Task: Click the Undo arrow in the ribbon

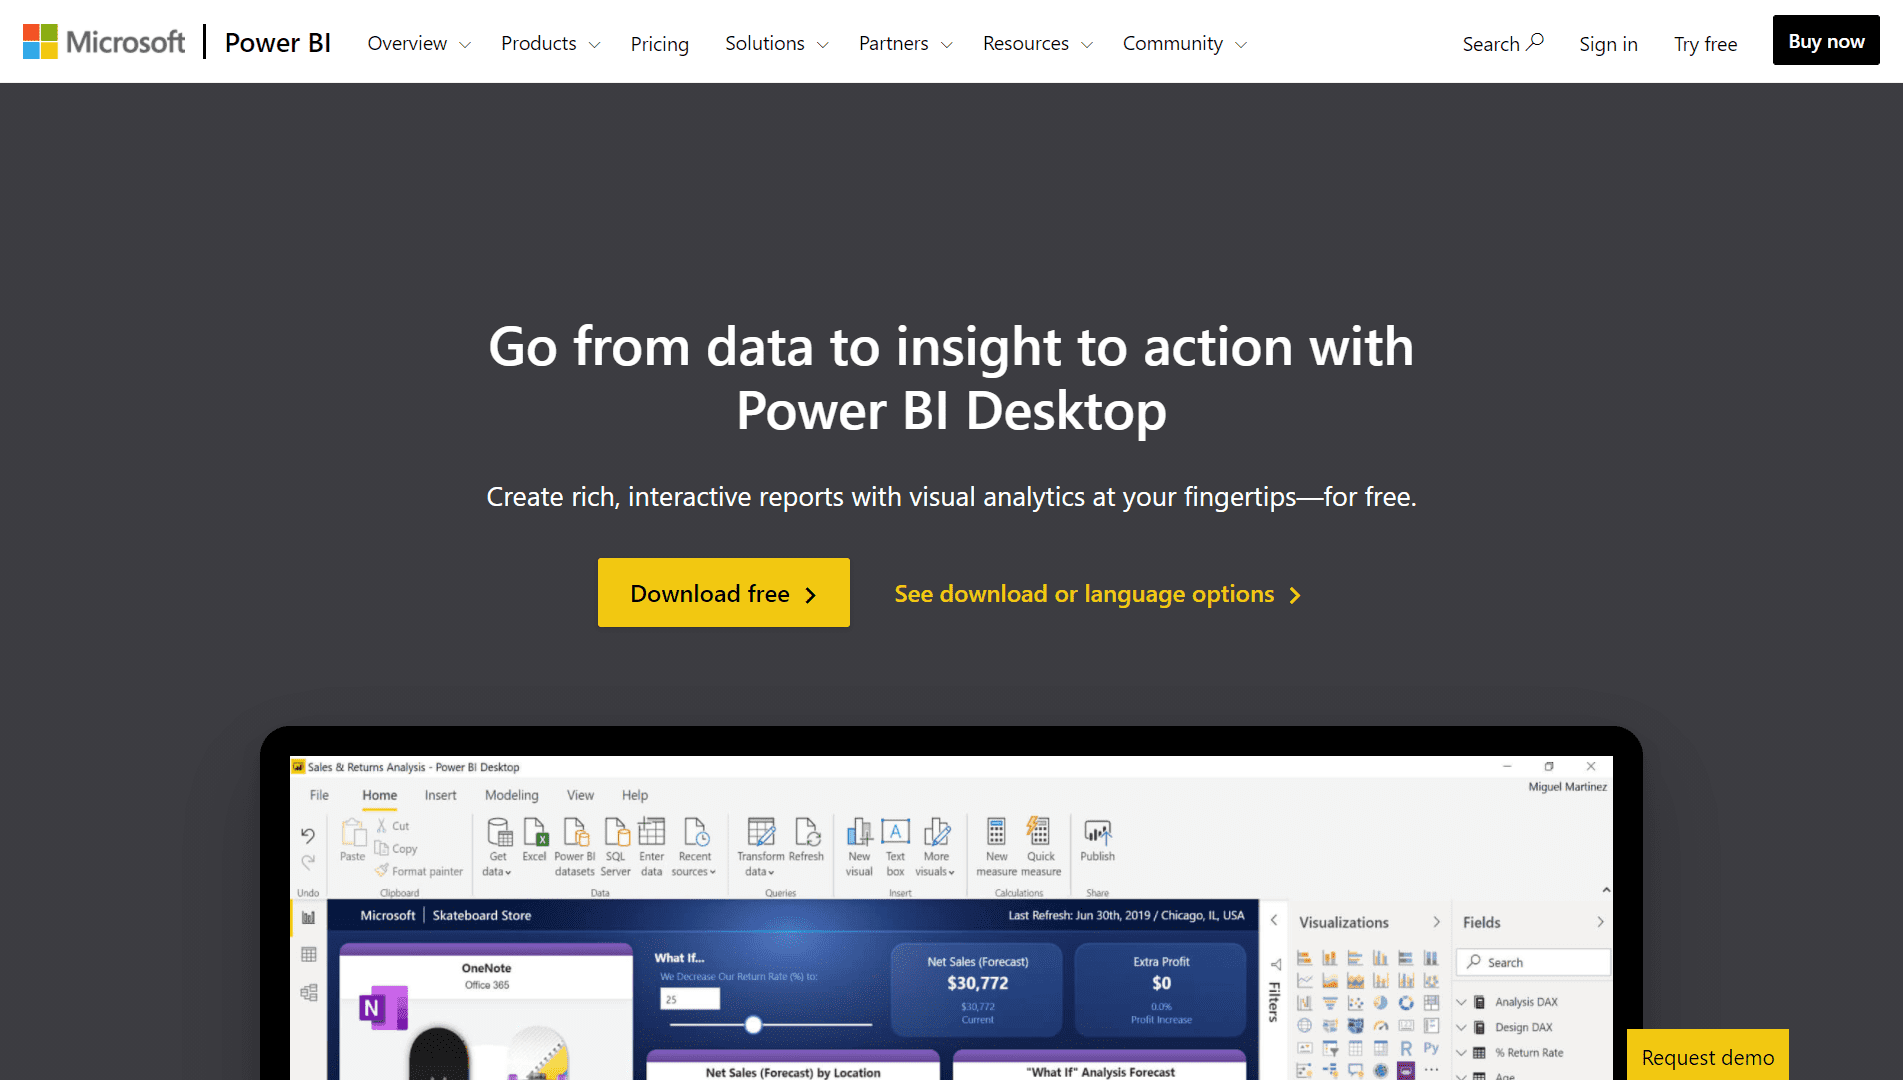Action: point(308,834)
